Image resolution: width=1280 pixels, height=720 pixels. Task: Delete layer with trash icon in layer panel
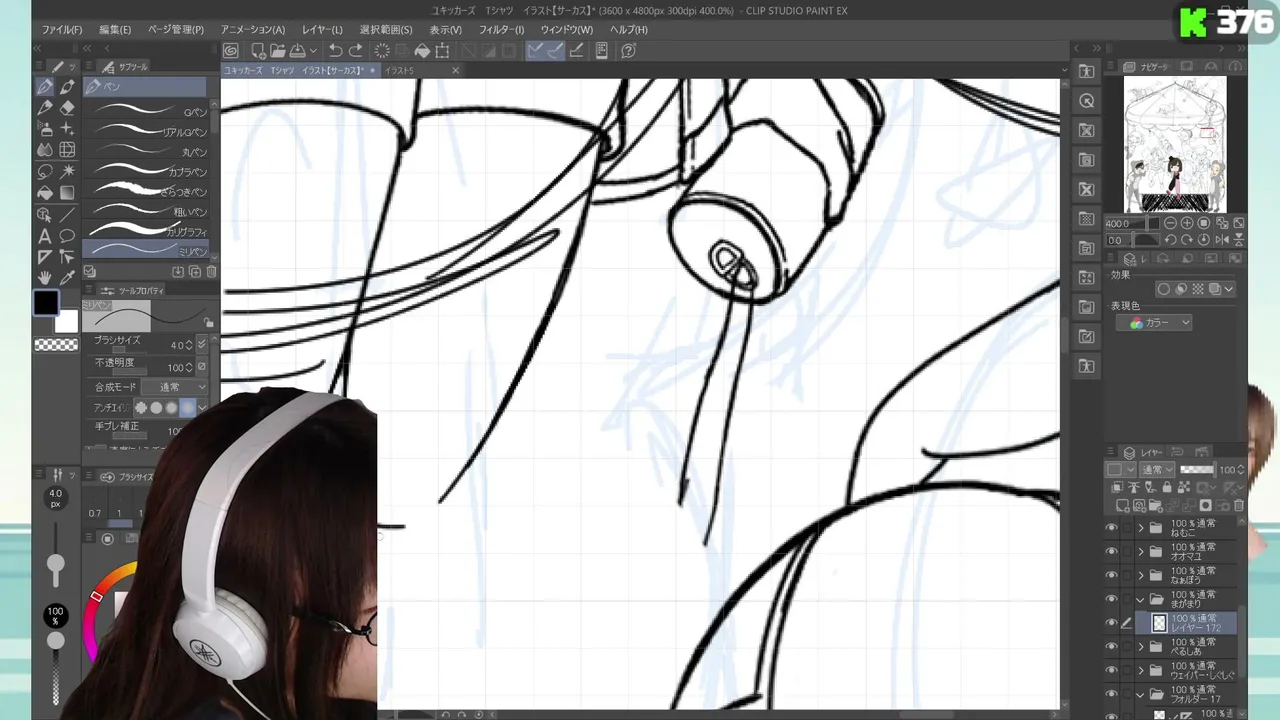[1240, 506]
